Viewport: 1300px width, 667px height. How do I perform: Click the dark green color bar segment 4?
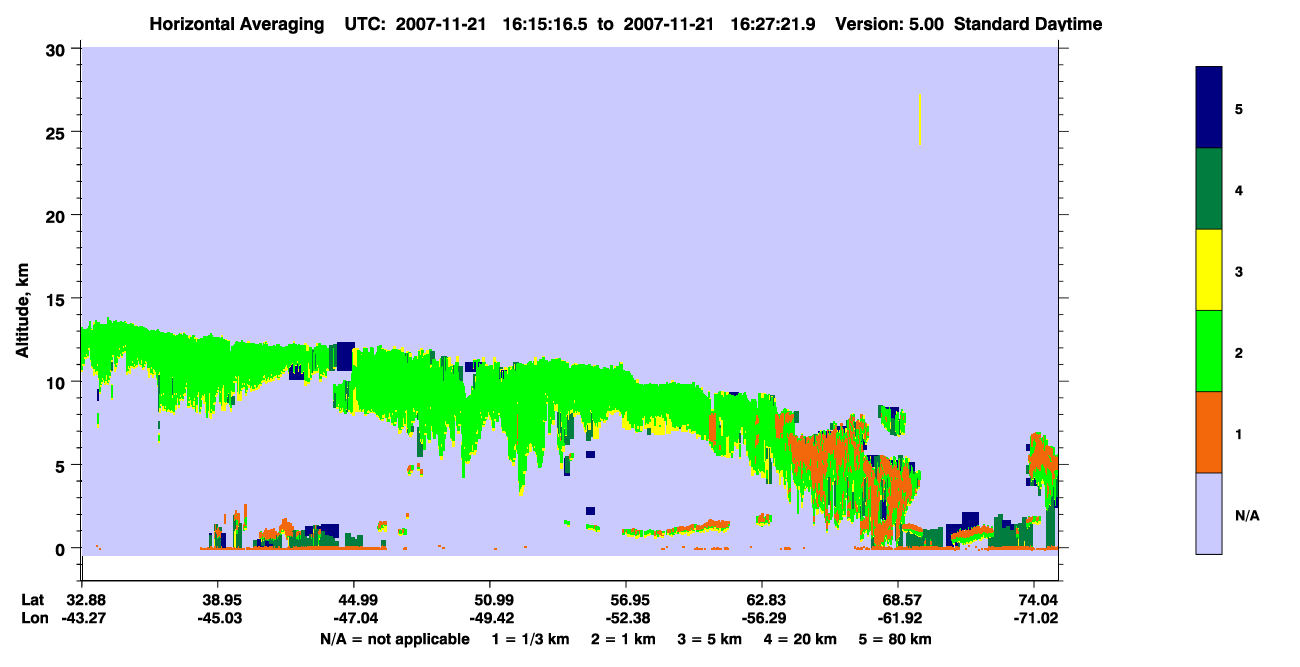(x=1209, y=189)
